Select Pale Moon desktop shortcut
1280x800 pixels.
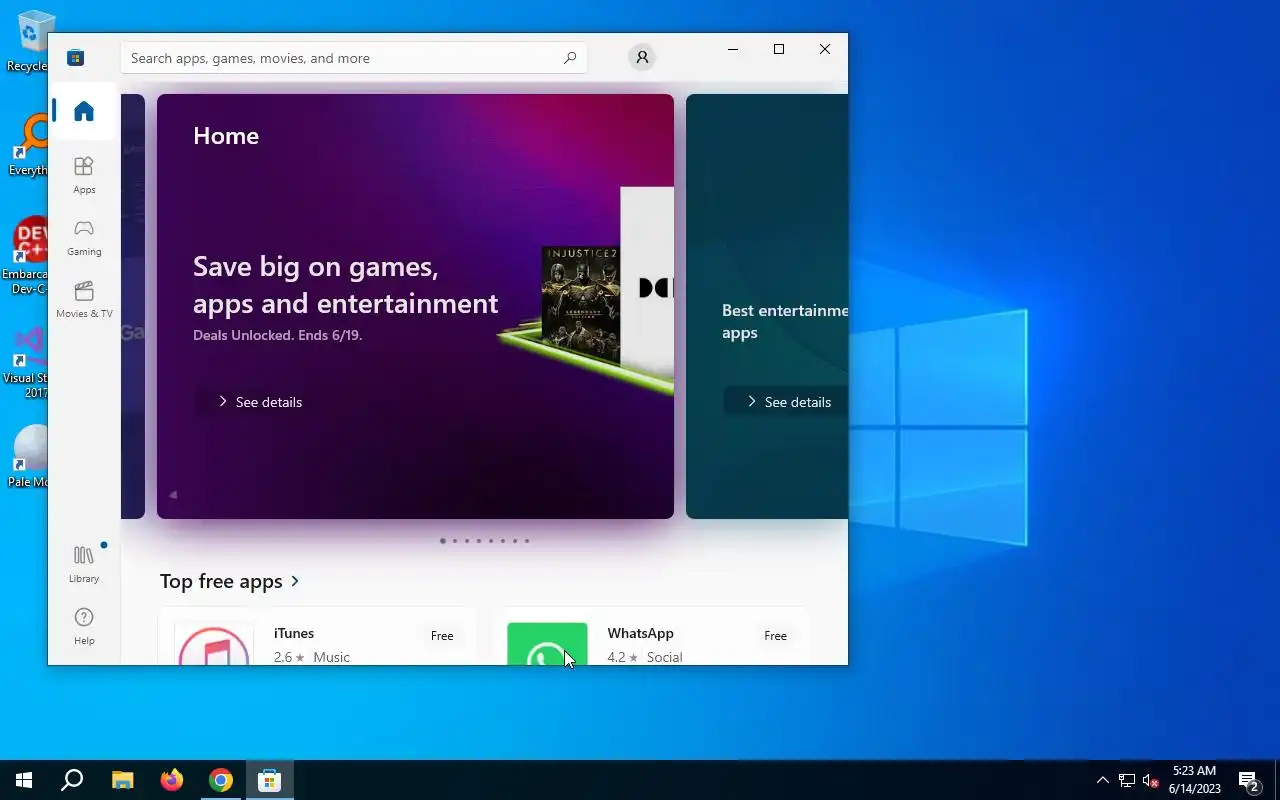pos(28,457)
